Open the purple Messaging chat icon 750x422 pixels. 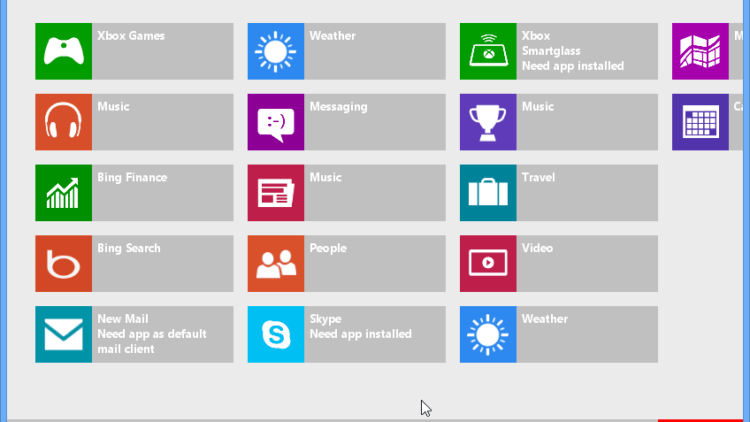pyautogui.click(x=276, y=122)
